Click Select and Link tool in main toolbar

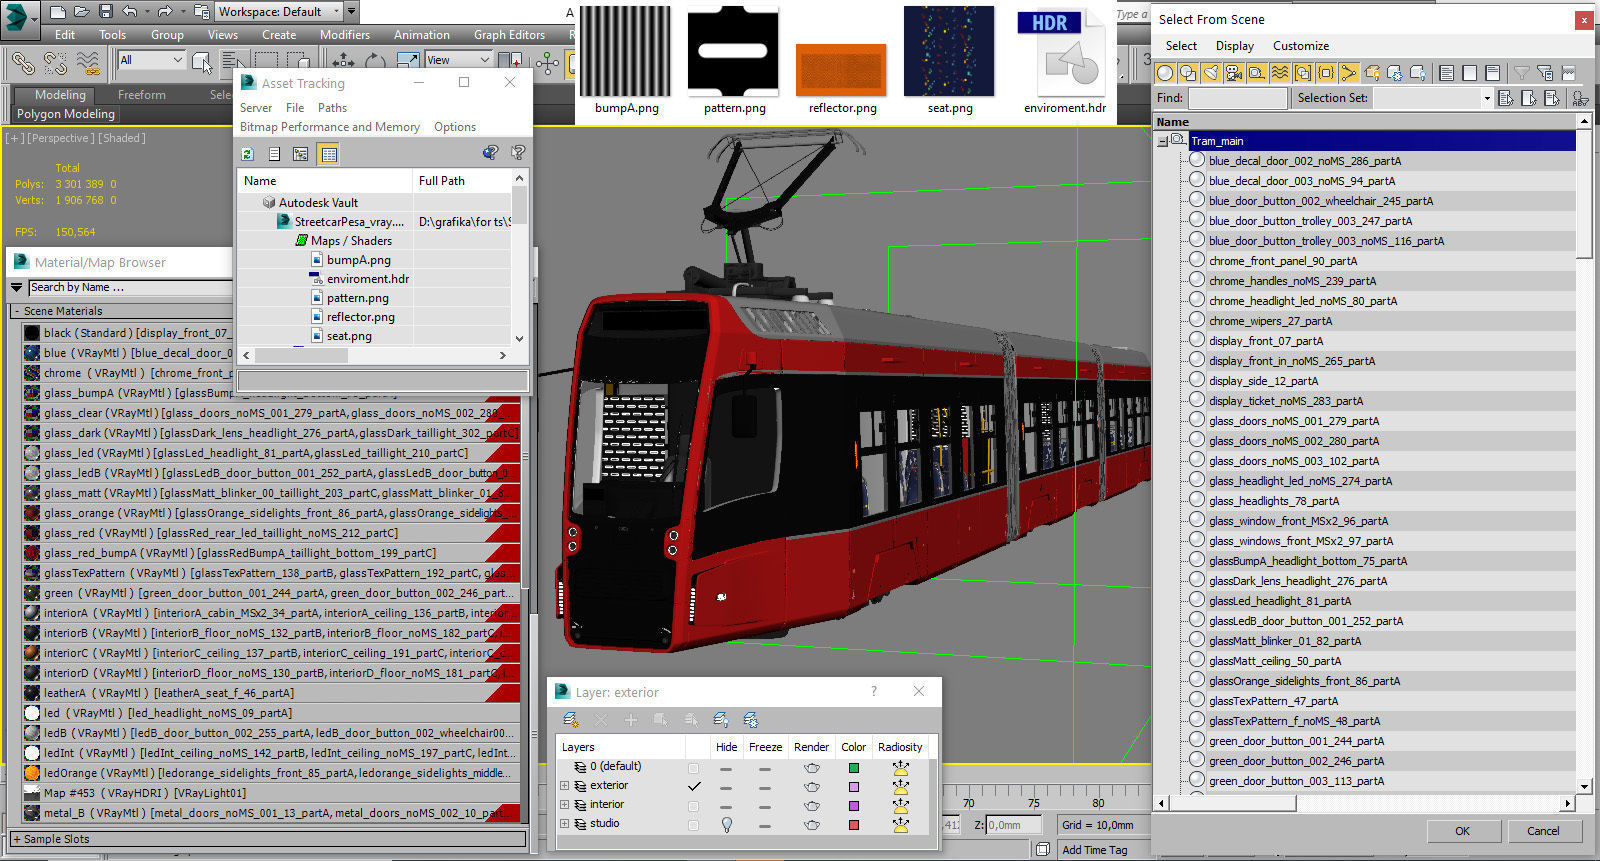tap(23, 63)
